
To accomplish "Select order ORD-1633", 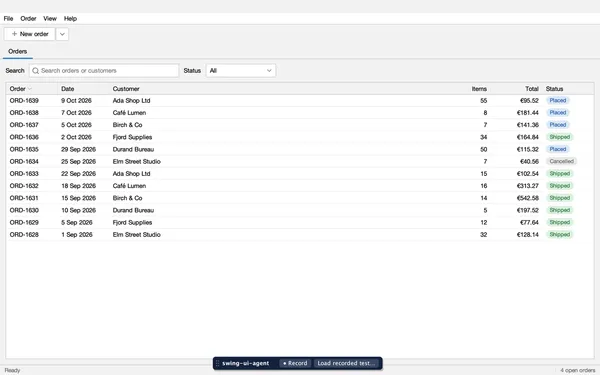I will 300,174.
